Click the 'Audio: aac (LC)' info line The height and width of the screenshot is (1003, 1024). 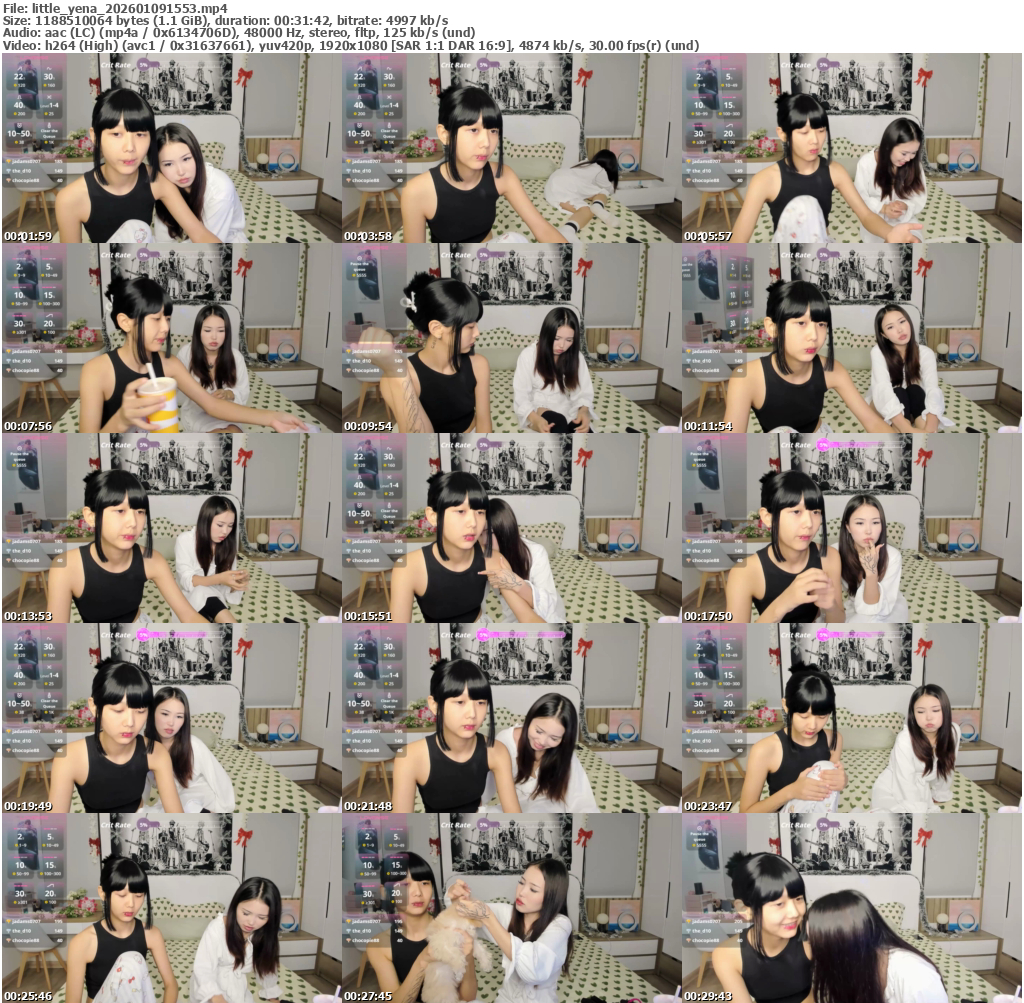point(239,33)
